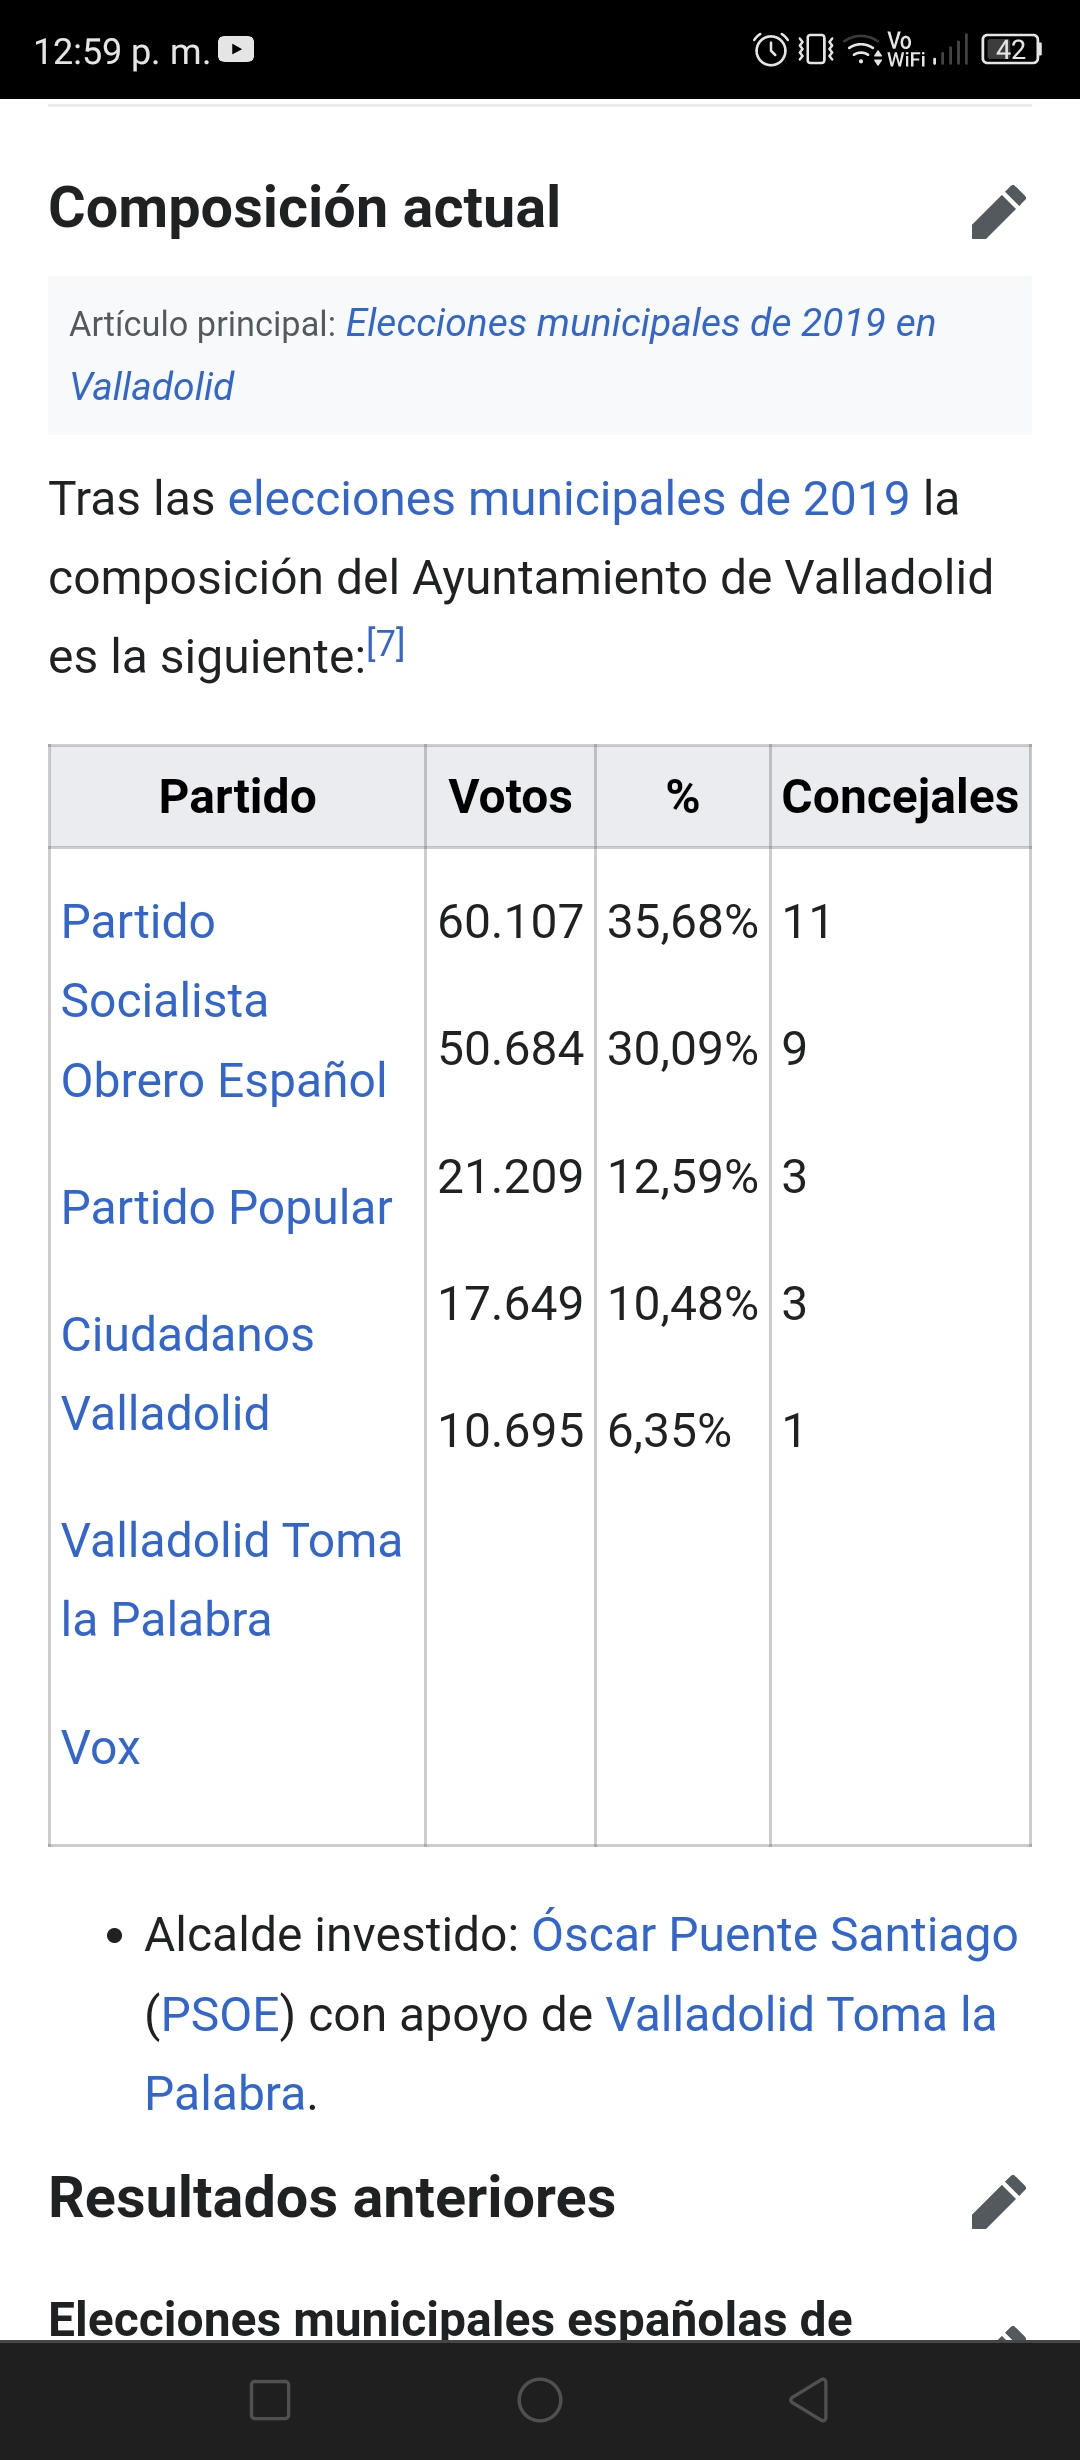Open the PSOE link in parentheses
The image size is (1080, 2460).
pyautogui.click(x=220, y=2014)
